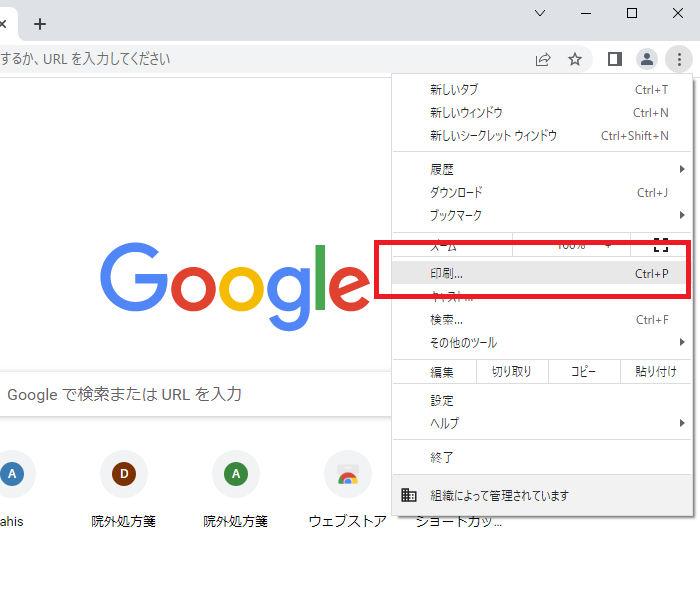Click the organization building icon
The height and width of the screenshot is (590, 700).
coord(408,495)
